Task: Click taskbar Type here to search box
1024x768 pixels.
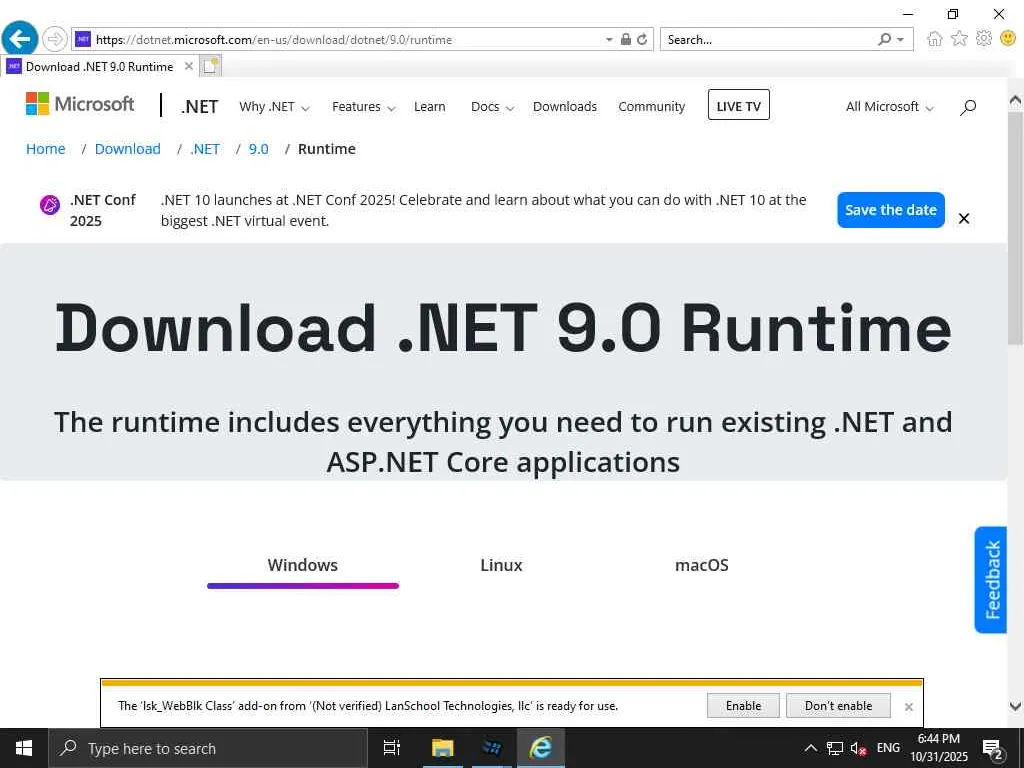Action: pyautogui.click(x=208, y=748)
